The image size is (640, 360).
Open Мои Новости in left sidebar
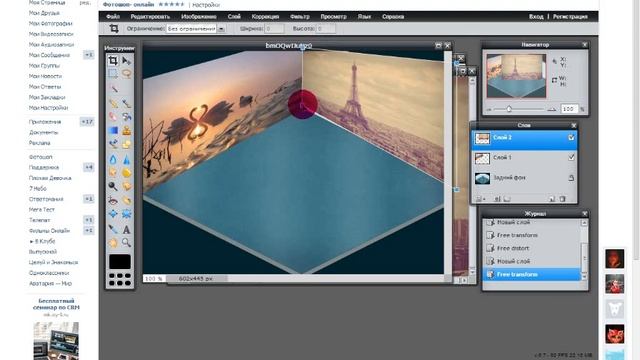click(45, 76)
